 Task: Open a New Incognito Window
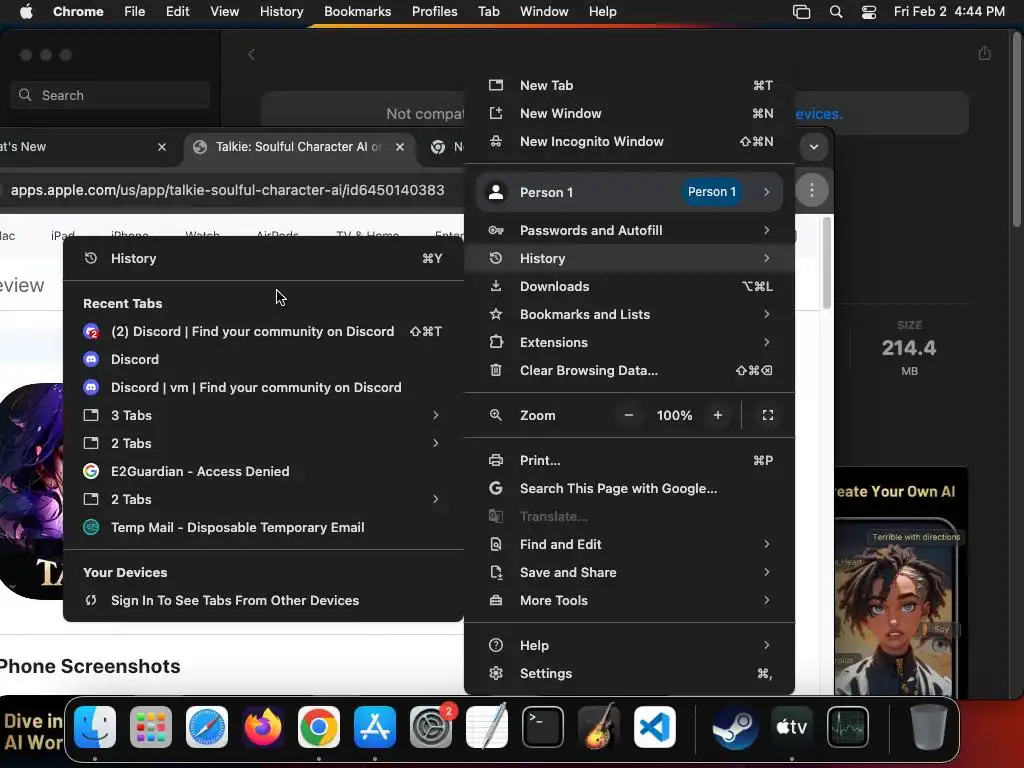click(630, 142)
